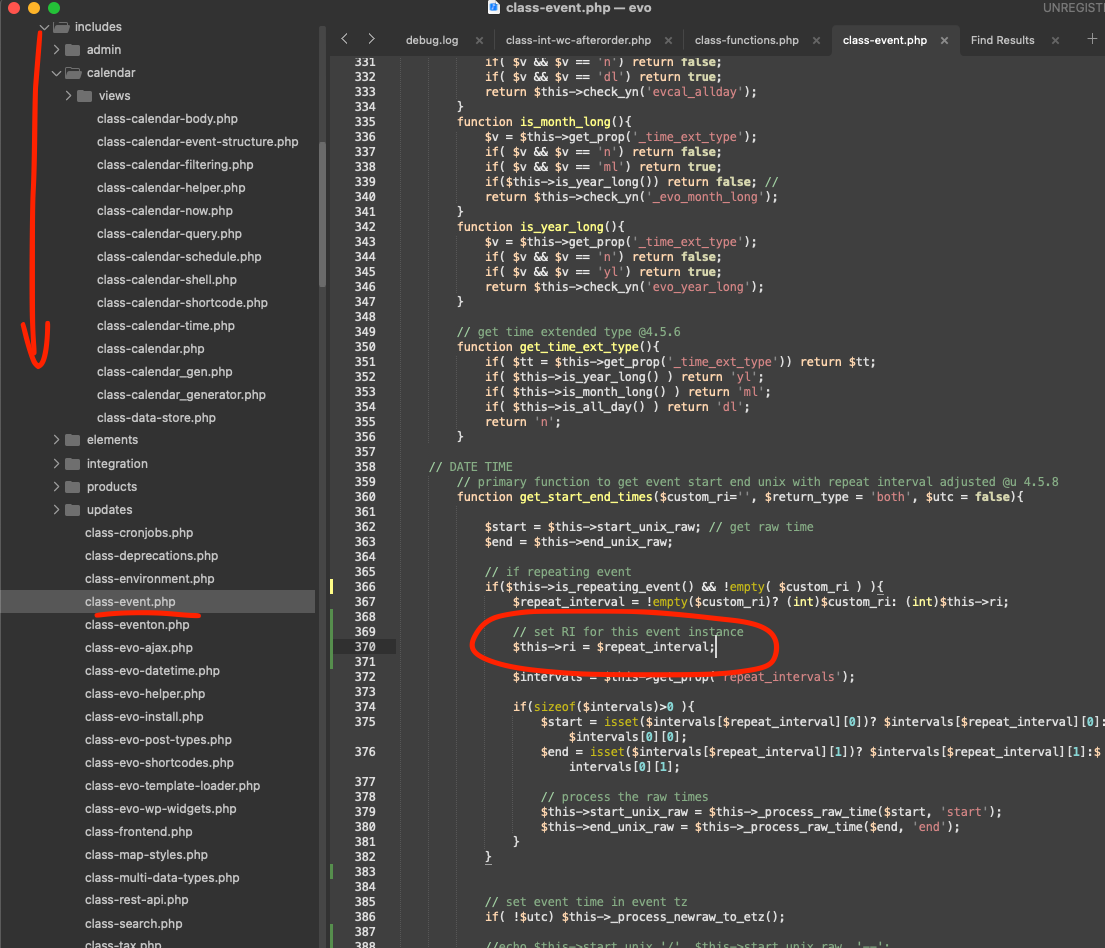Open class-calendar_gen.php file
Viewport: 1105px width, 948px height.
pyautogui.click(x=164, y=372)
